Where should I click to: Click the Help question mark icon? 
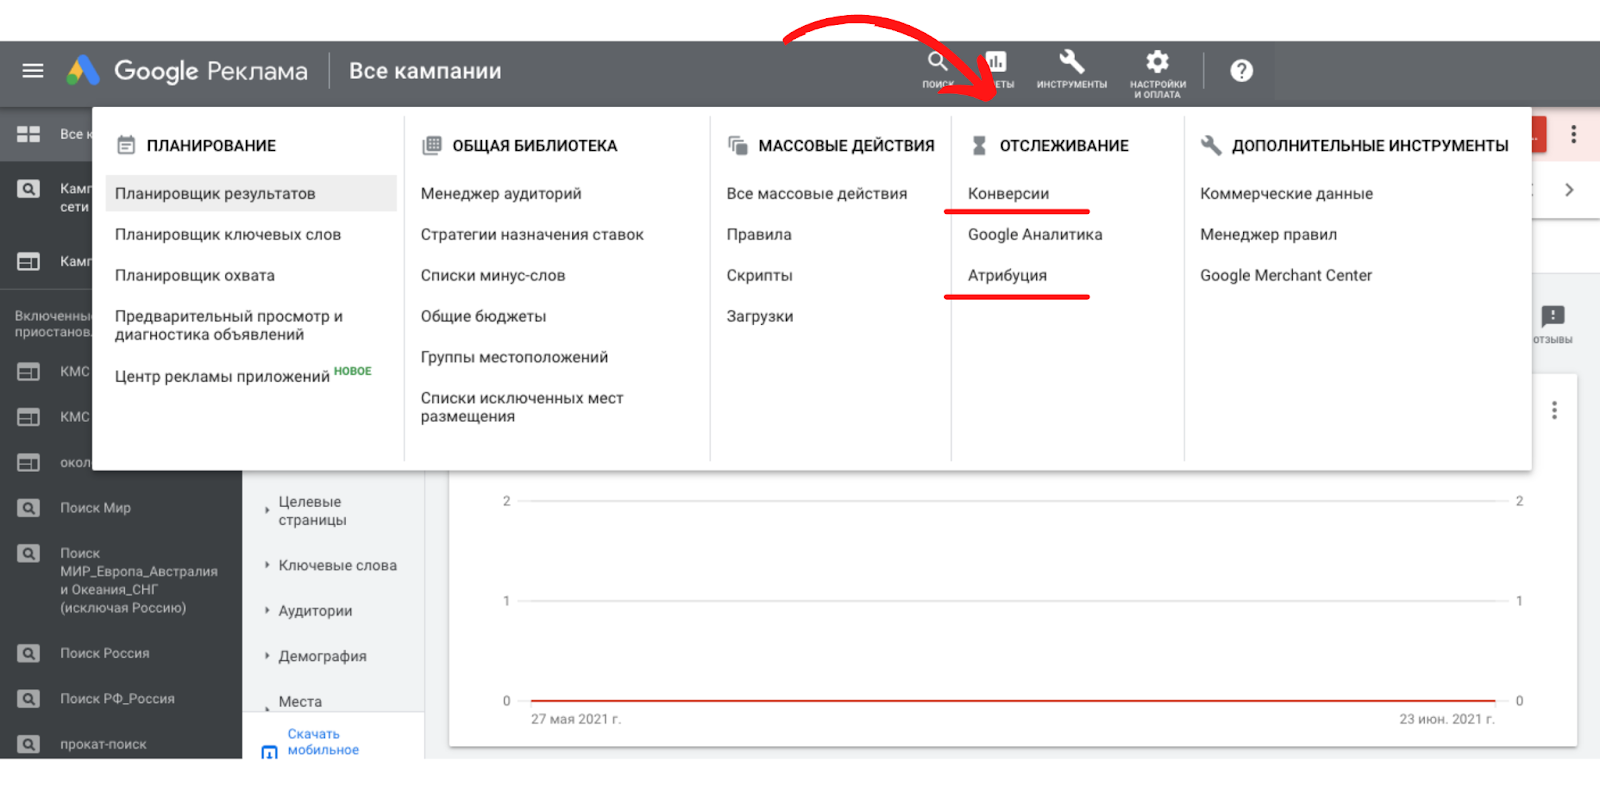1241,71
